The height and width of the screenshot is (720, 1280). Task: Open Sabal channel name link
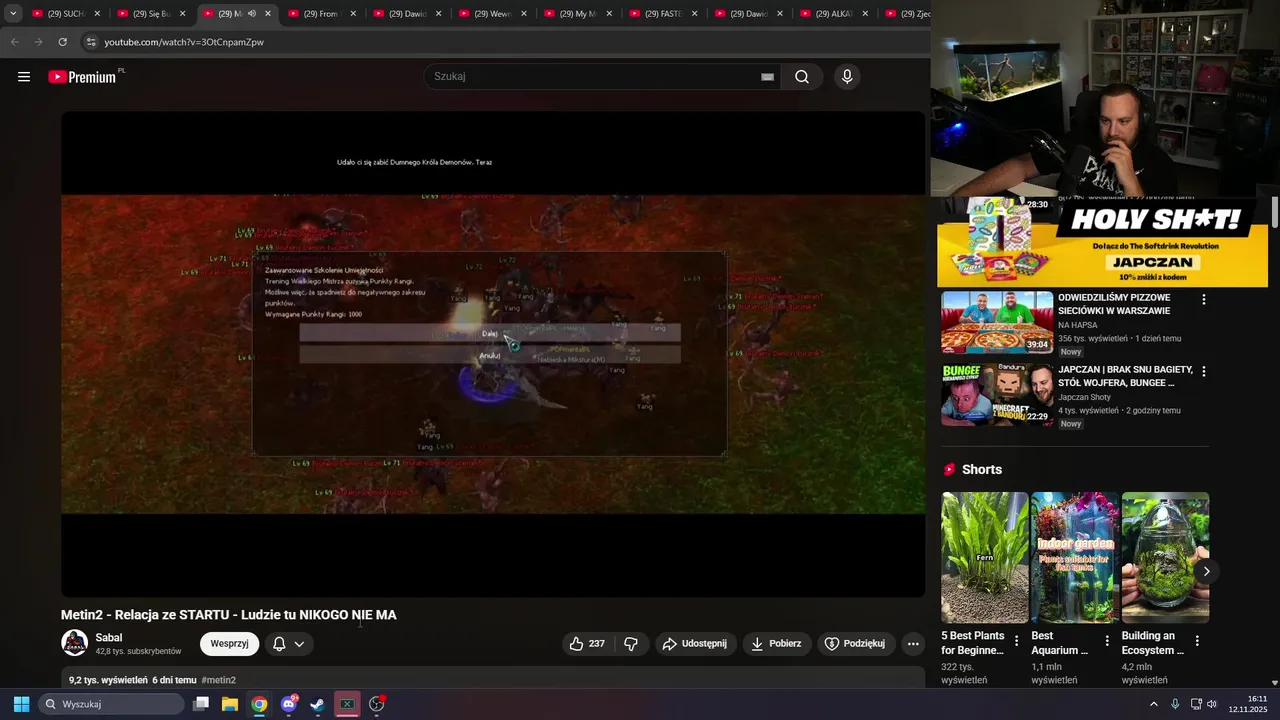(x=109, y=638)
